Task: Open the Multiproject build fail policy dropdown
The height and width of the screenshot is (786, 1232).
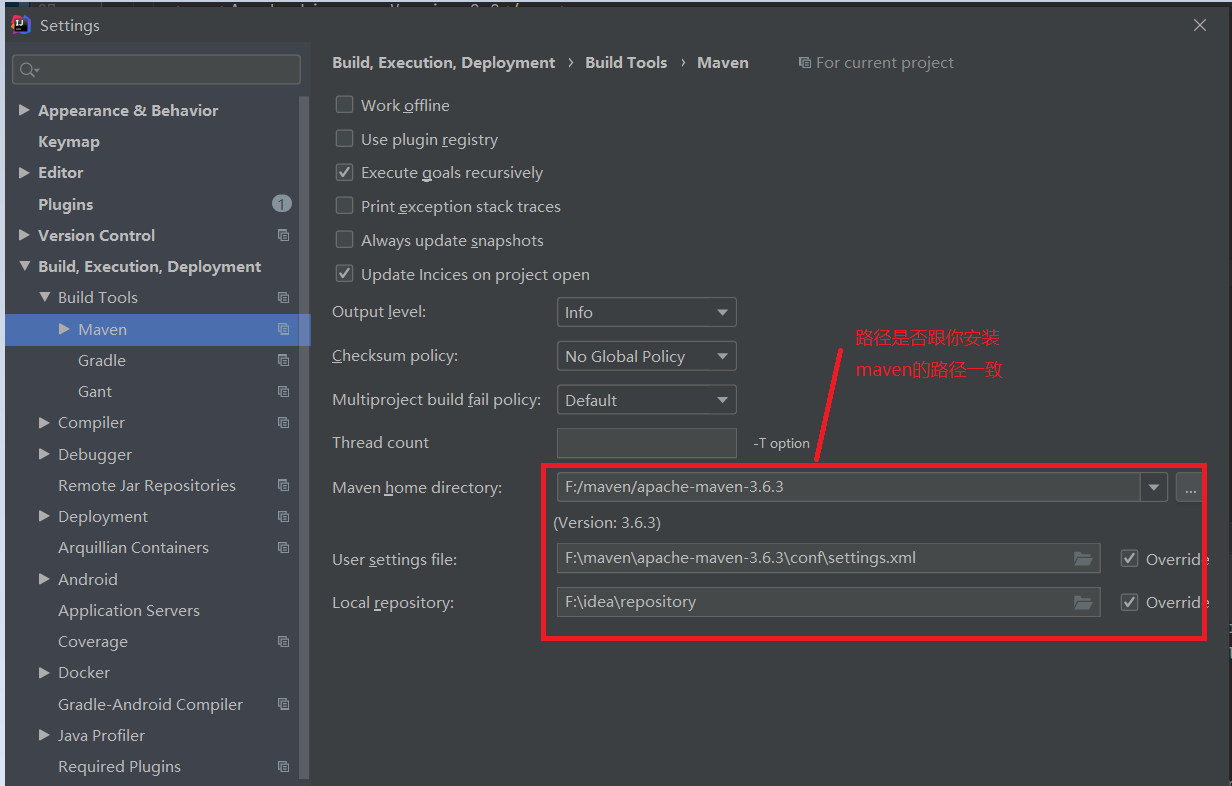Action: click(646, 401)
